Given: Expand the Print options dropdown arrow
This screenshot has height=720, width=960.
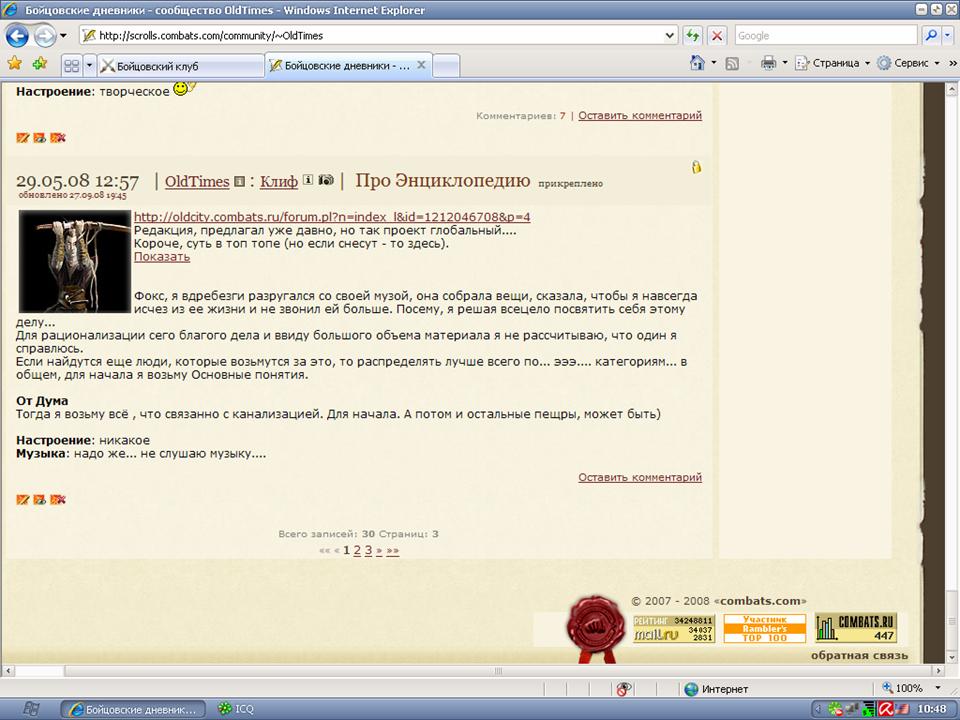Looking at the screenshot, I should click(785, 62).
